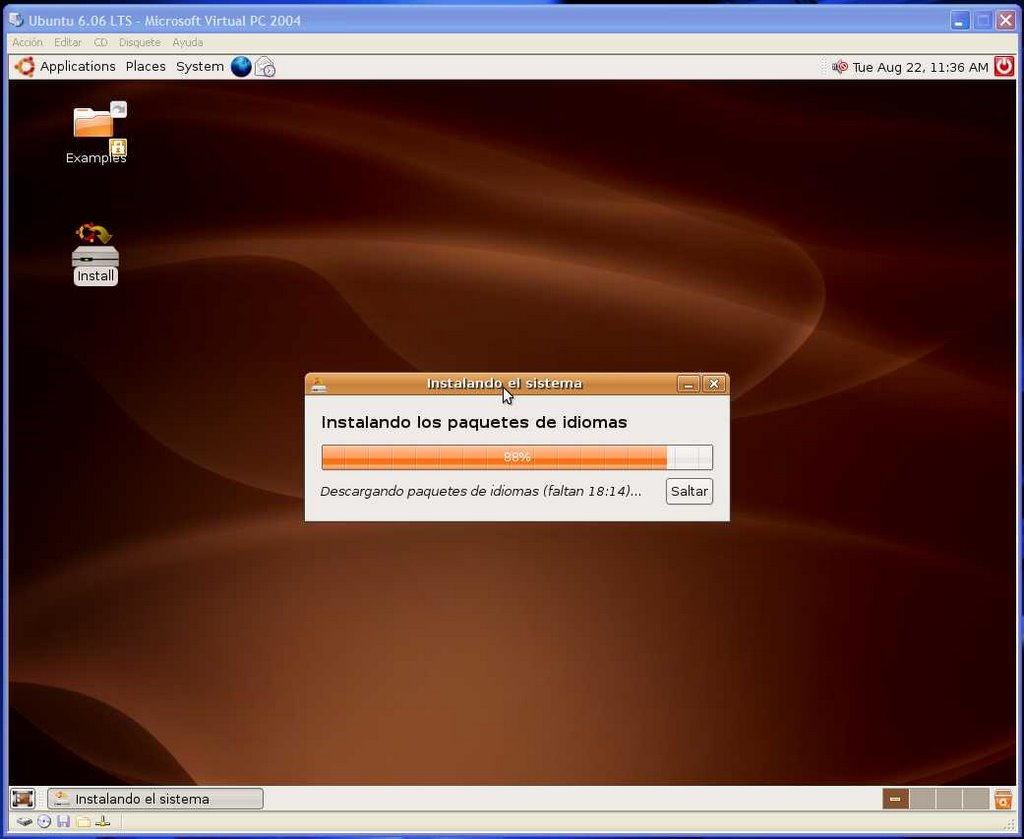This screenshot has height=839, width=1024.
Task: Click the Saltar button to skip download
Action: tap(689, 491)
